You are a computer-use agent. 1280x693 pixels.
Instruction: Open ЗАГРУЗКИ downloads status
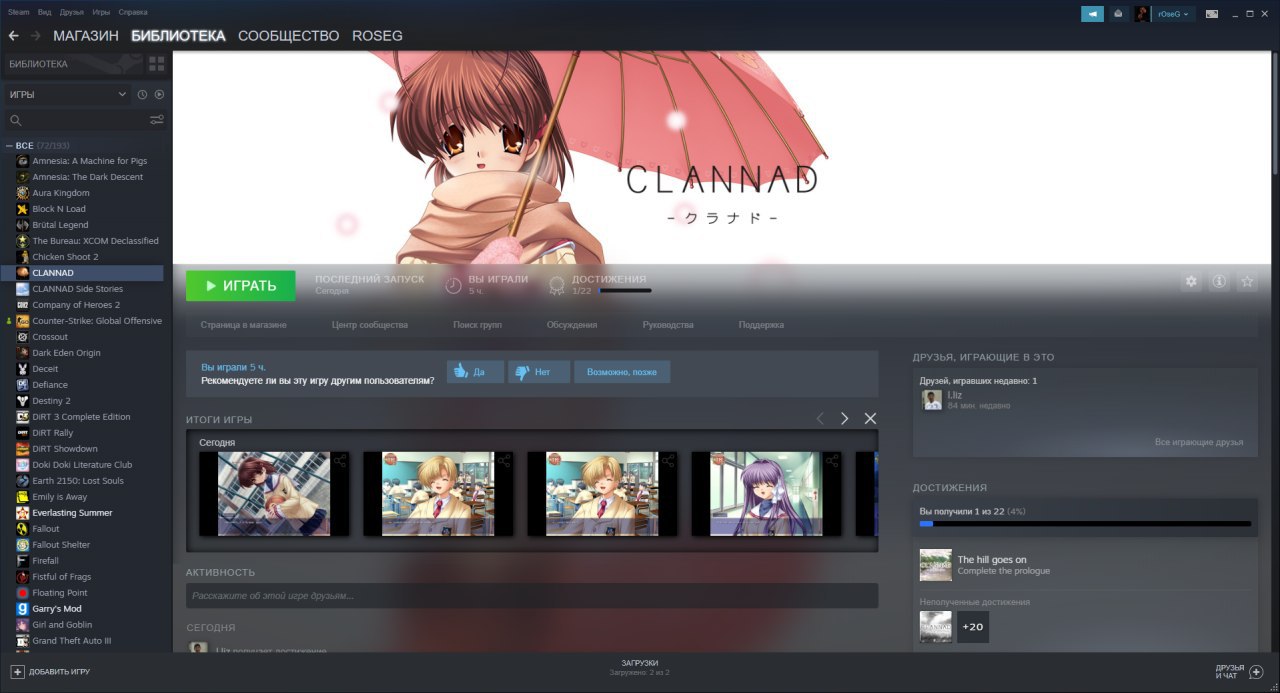[640, 668]
